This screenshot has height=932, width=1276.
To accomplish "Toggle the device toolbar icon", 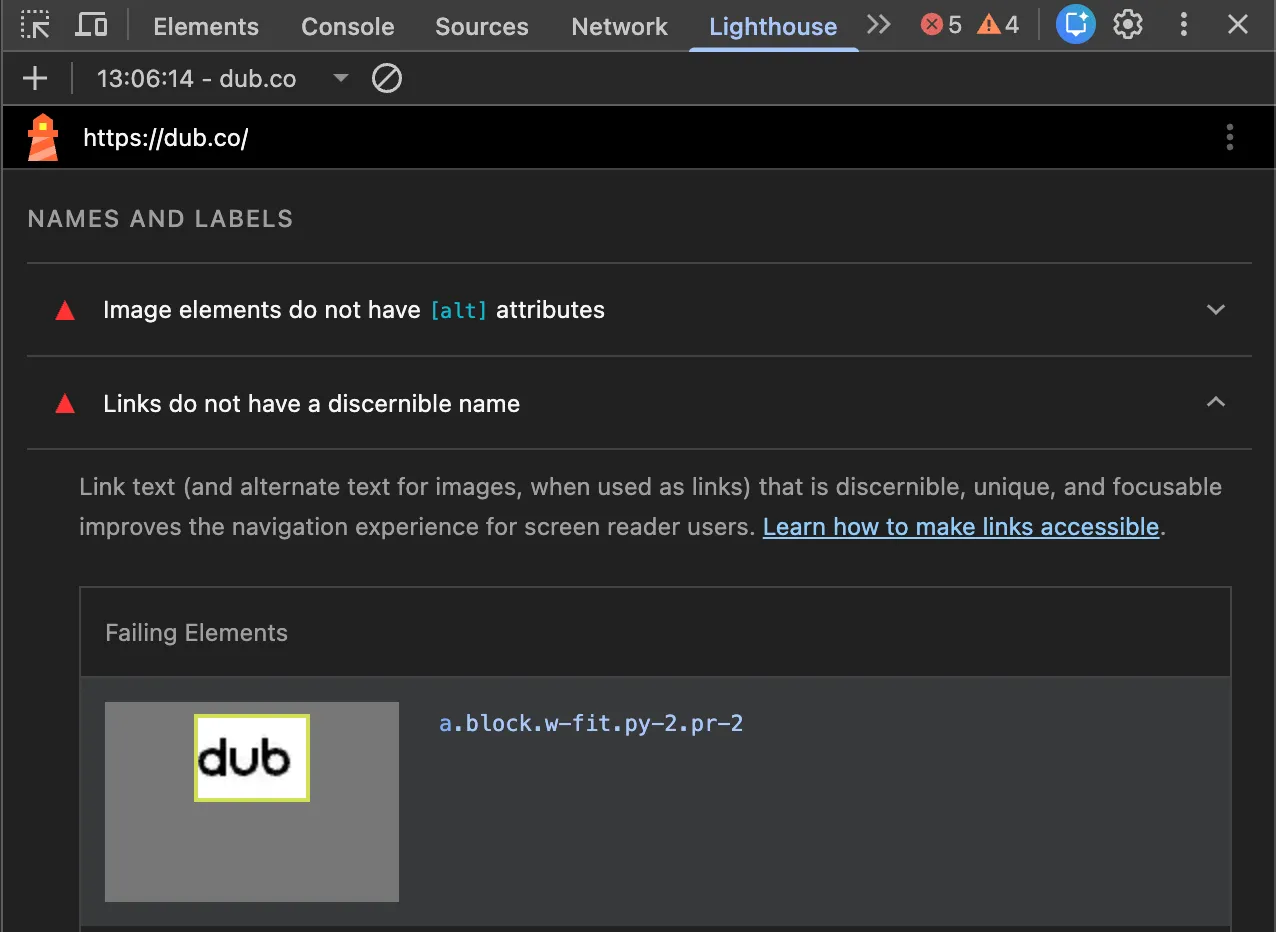I will [x=91, y=25].
